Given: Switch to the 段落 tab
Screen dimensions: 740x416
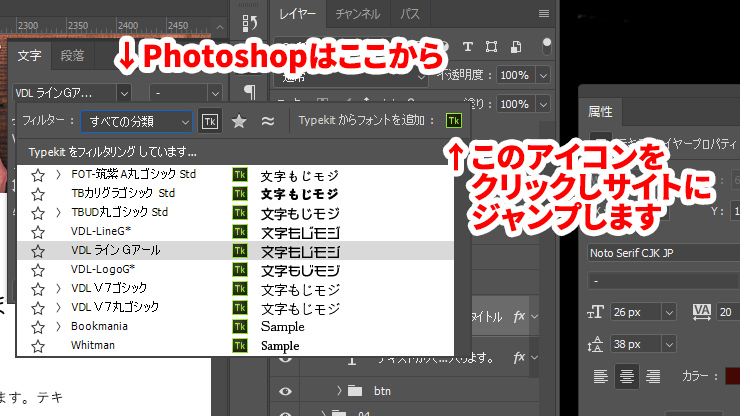Looking at the screenshot, I should point(72,56).
